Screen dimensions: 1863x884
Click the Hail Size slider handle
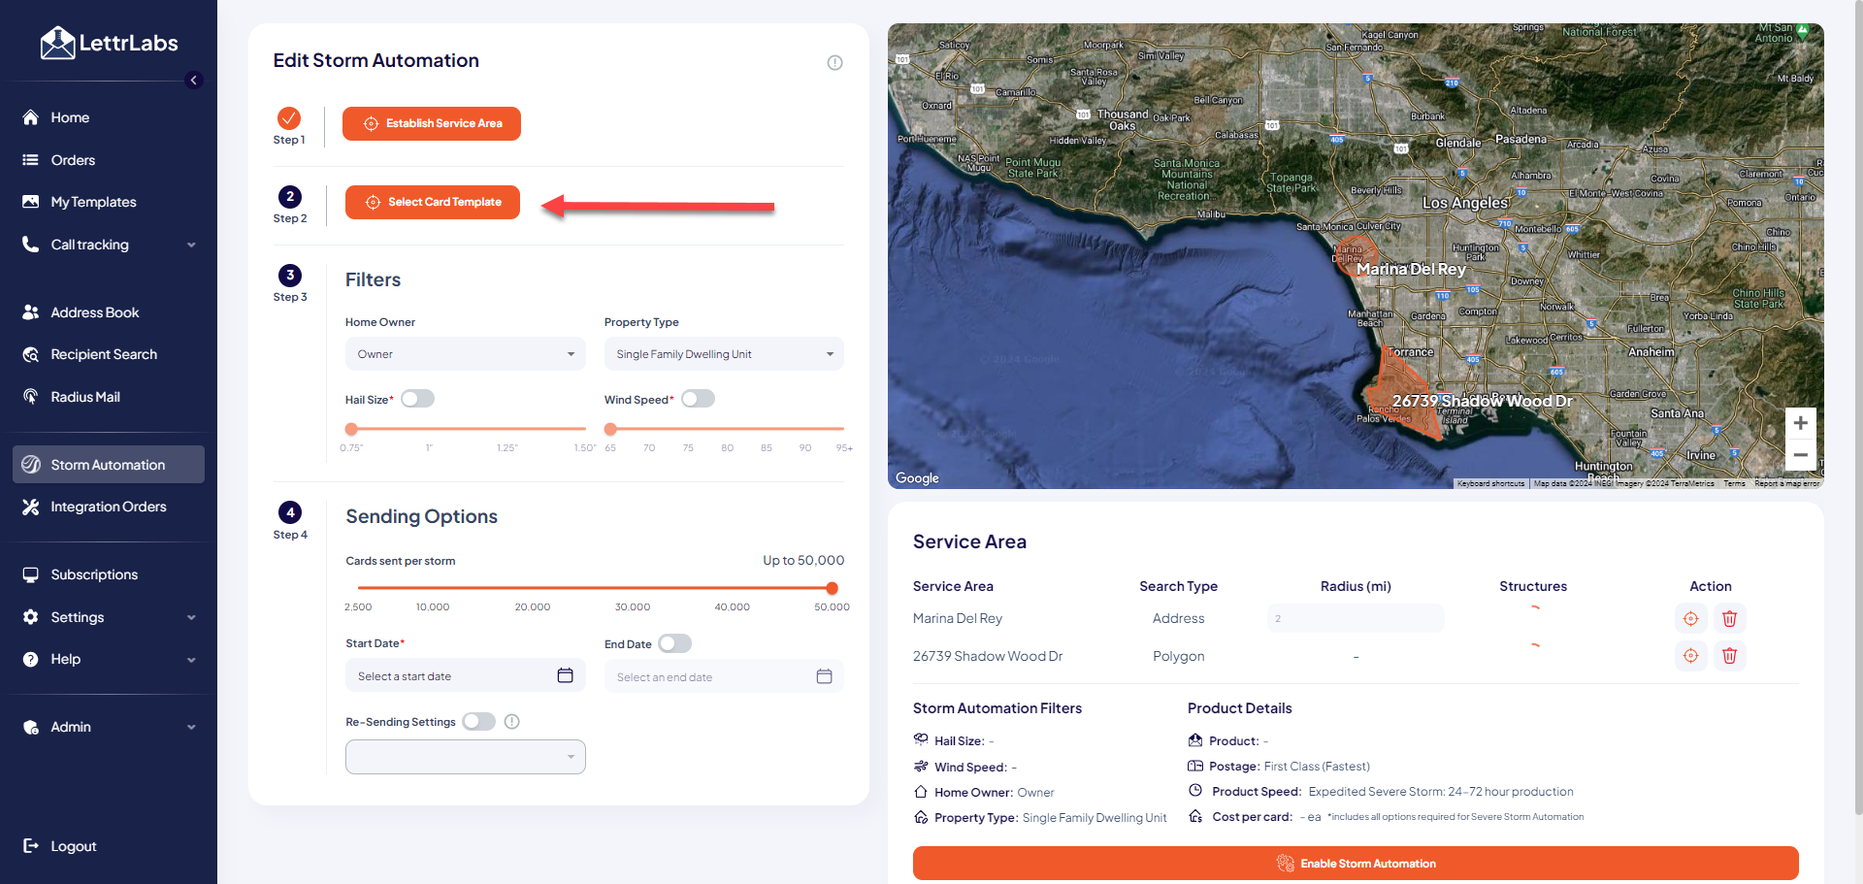(x=351, y=429)
